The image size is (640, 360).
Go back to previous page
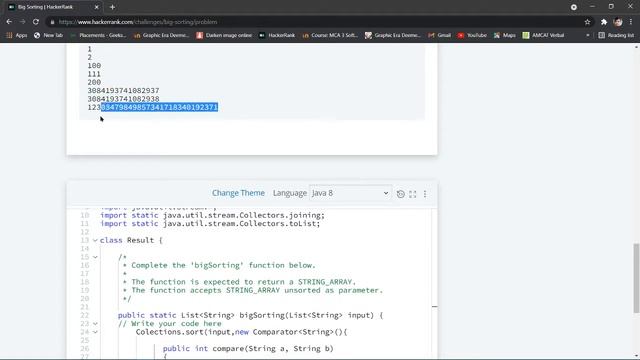pos(9,22)
